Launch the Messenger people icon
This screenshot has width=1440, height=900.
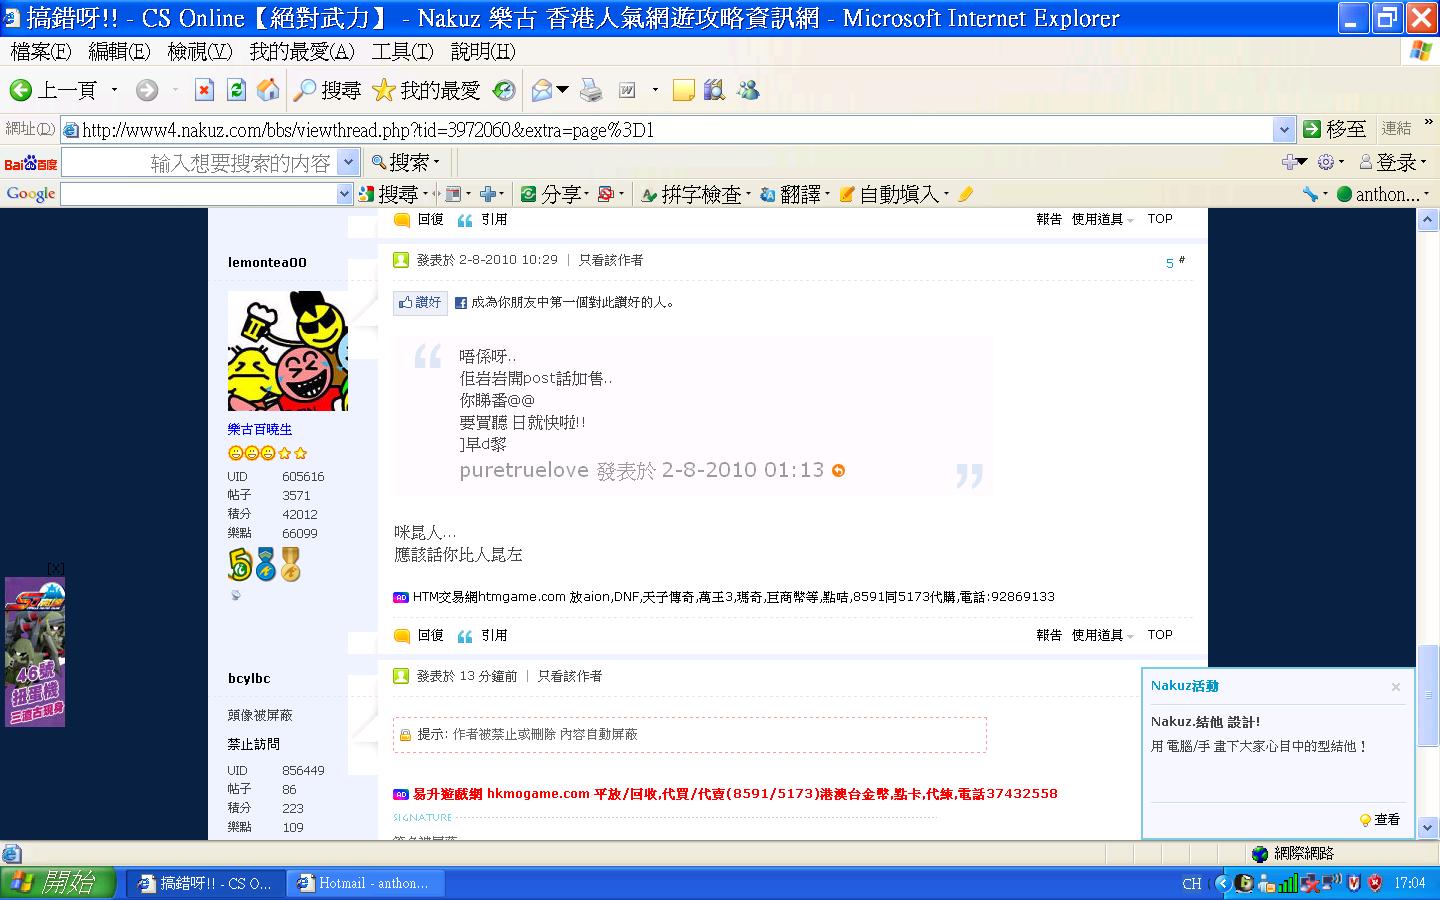click(x=748, y=91)
